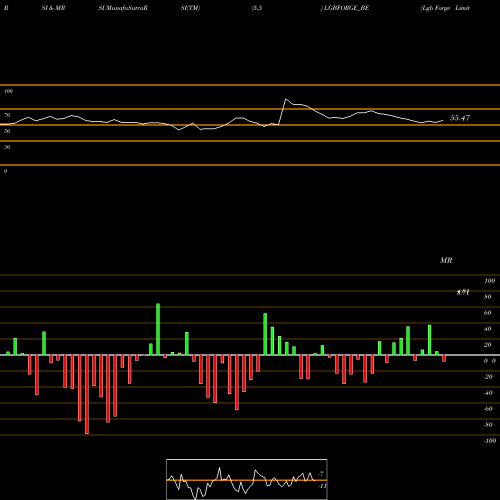Click the '0 0' zero-line label on MR axis
The image size is (500, 500).
click(x=490, y=361)
